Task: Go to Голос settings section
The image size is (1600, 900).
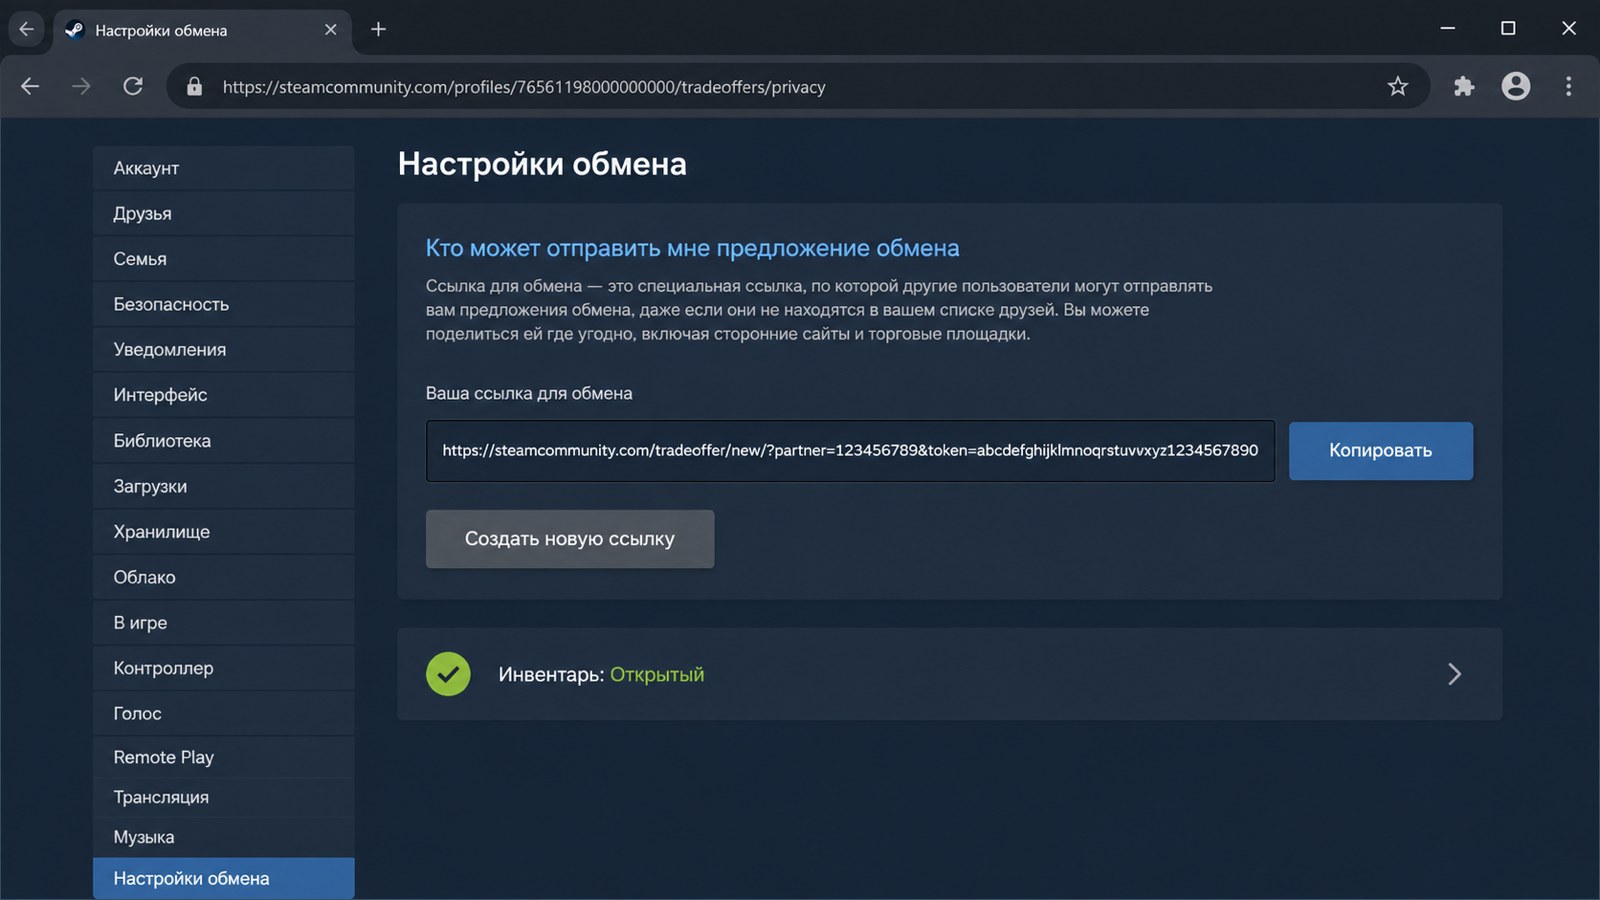Action: (x=224, y=713)
